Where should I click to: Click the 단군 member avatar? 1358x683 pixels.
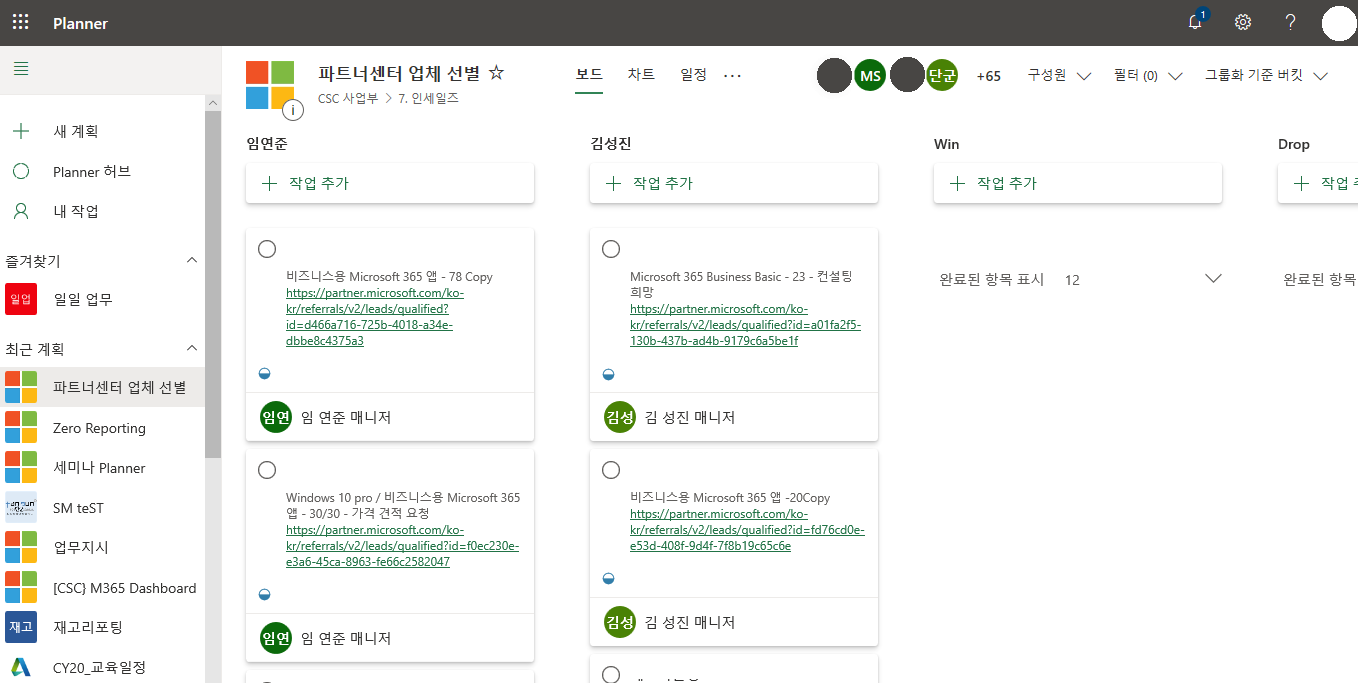[942, 76]
